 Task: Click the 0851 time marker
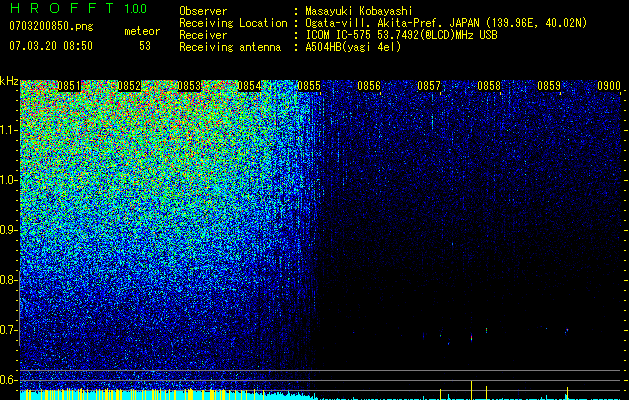coord(69,86)
